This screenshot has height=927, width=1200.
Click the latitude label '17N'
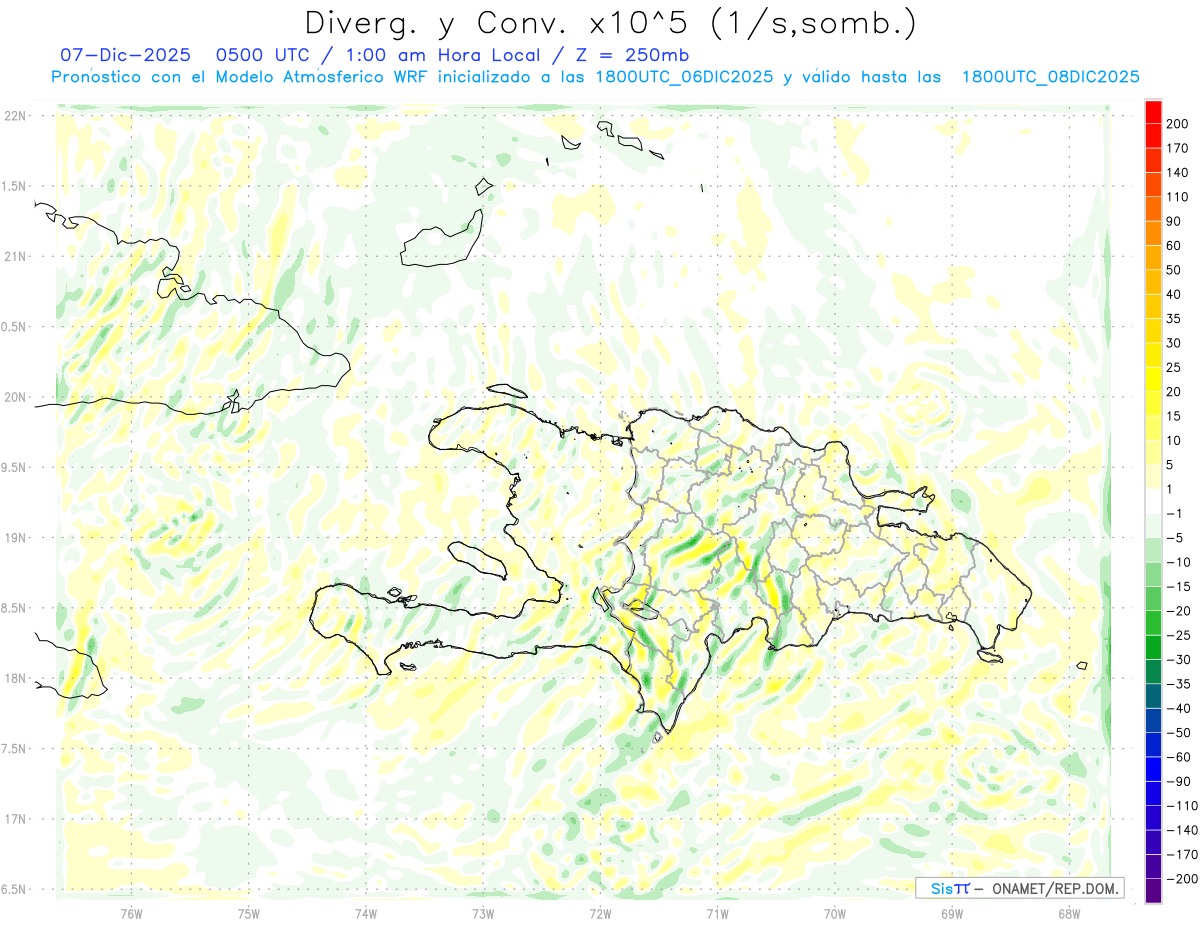point(14,819)
